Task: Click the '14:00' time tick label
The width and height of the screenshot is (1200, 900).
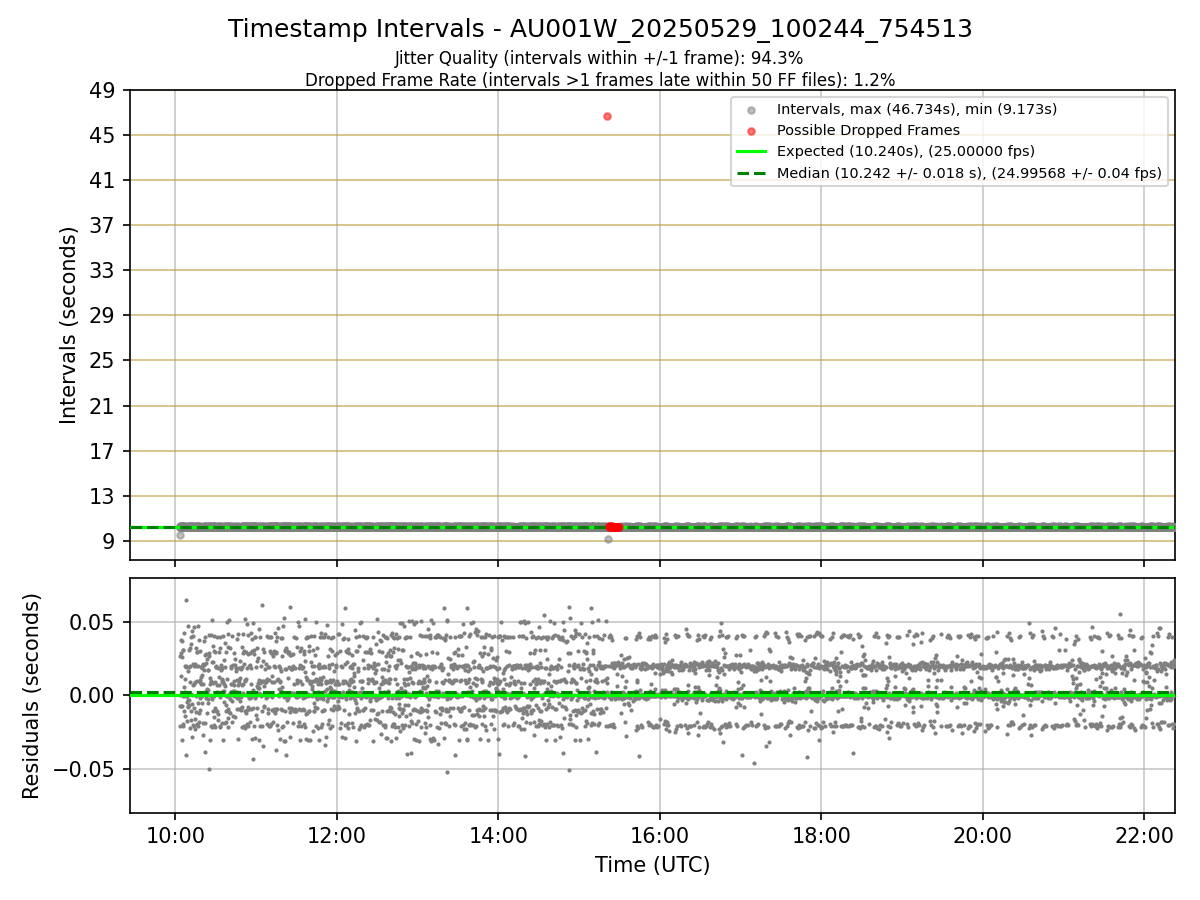Action: [498, 835]
